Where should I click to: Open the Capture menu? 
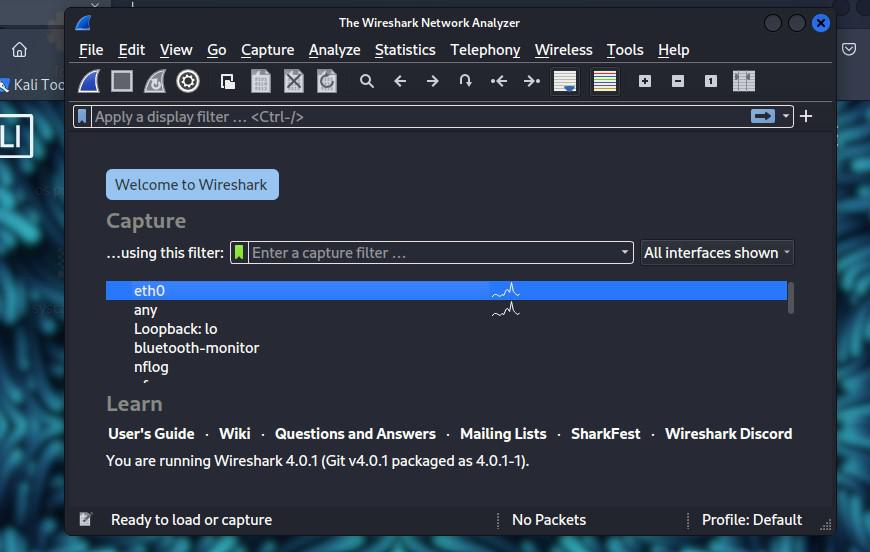(x=267, y=50)
